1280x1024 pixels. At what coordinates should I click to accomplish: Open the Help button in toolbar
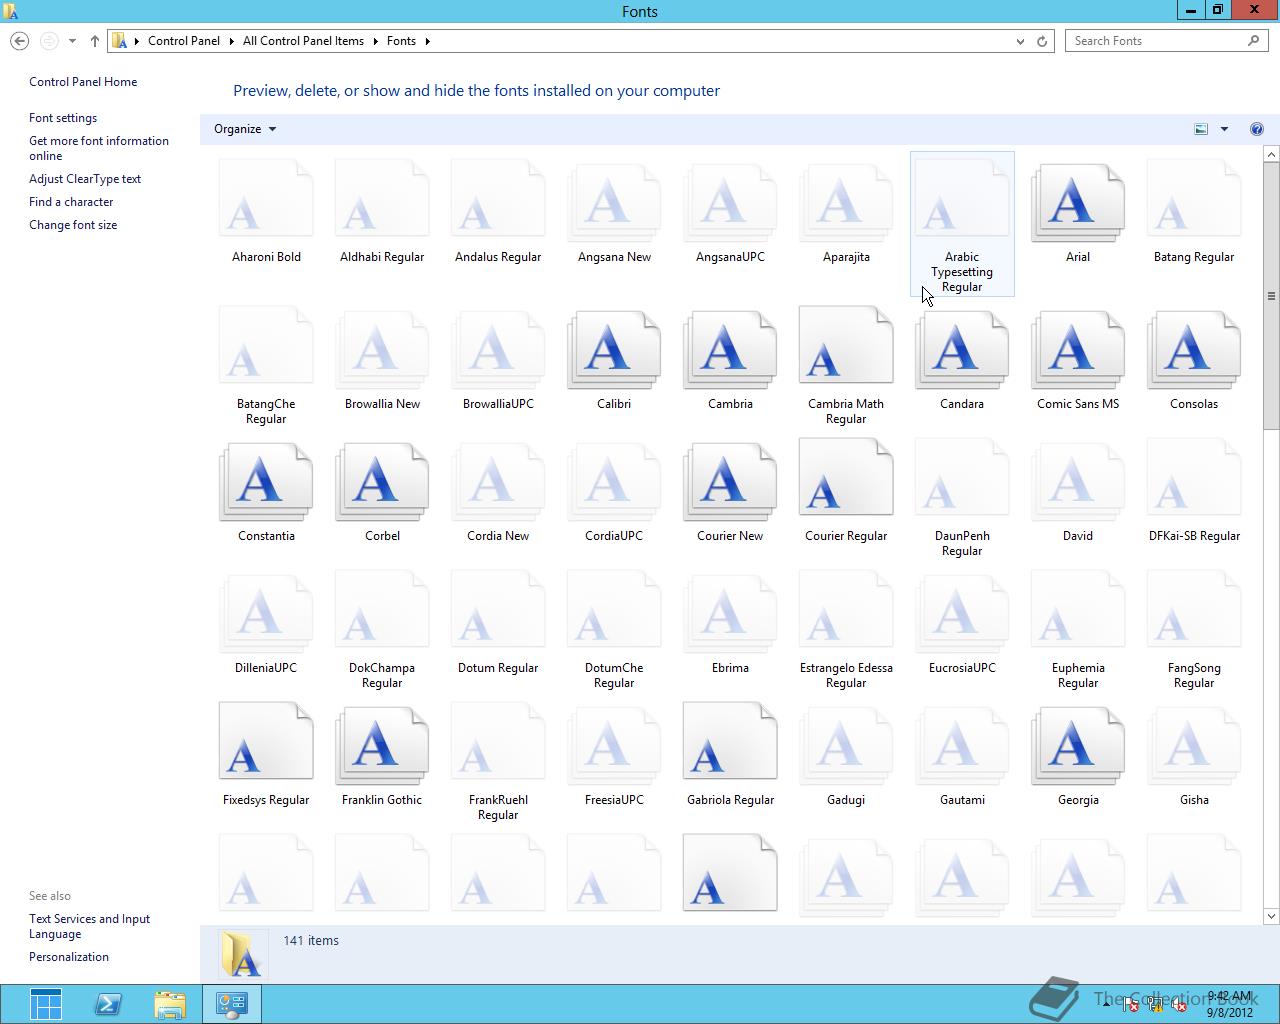pyautogui.click(x=1257, y=129)
